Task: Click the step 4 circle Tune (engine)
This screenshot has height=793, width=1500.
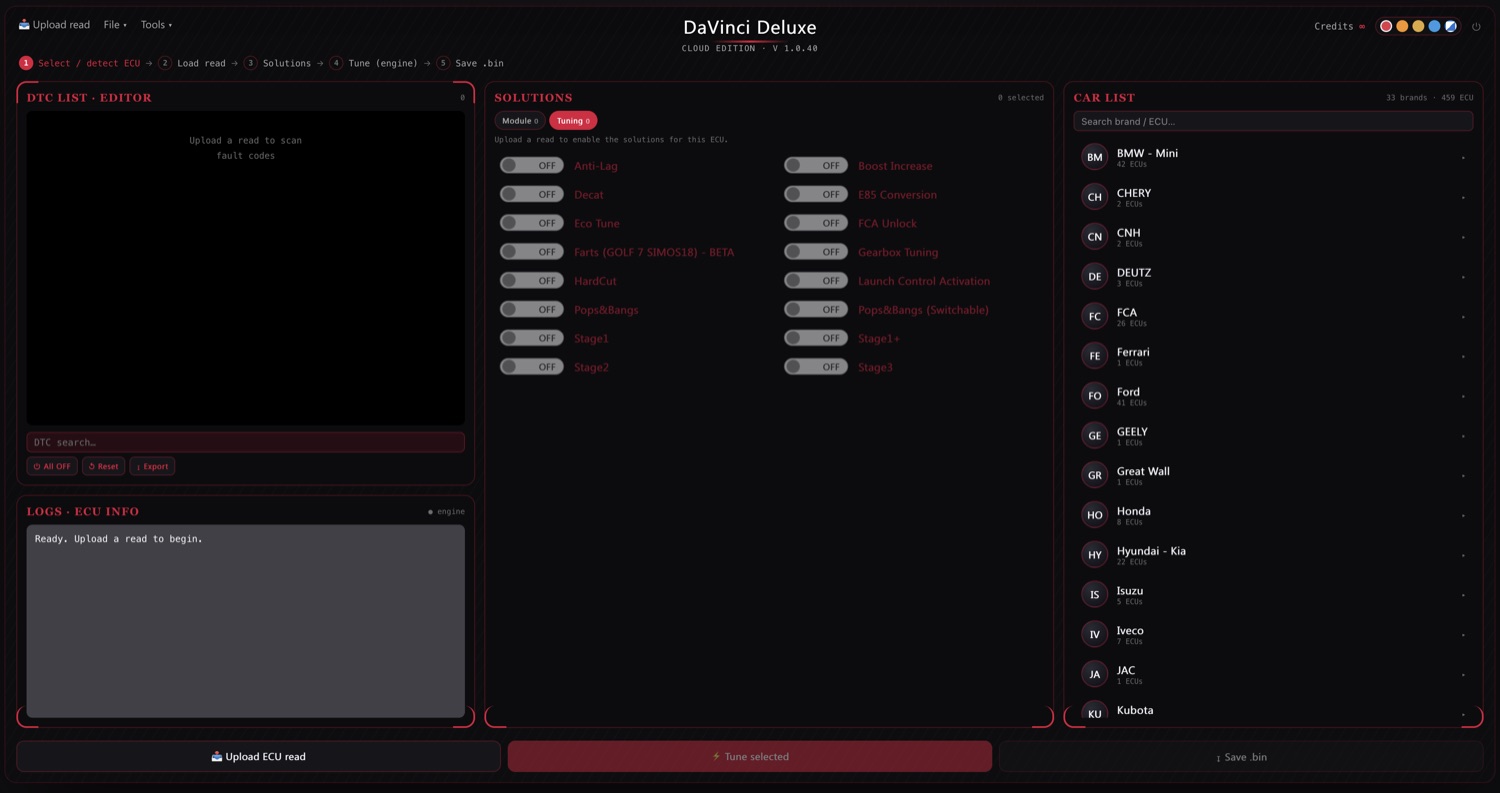Action: (x=336, y=63)
